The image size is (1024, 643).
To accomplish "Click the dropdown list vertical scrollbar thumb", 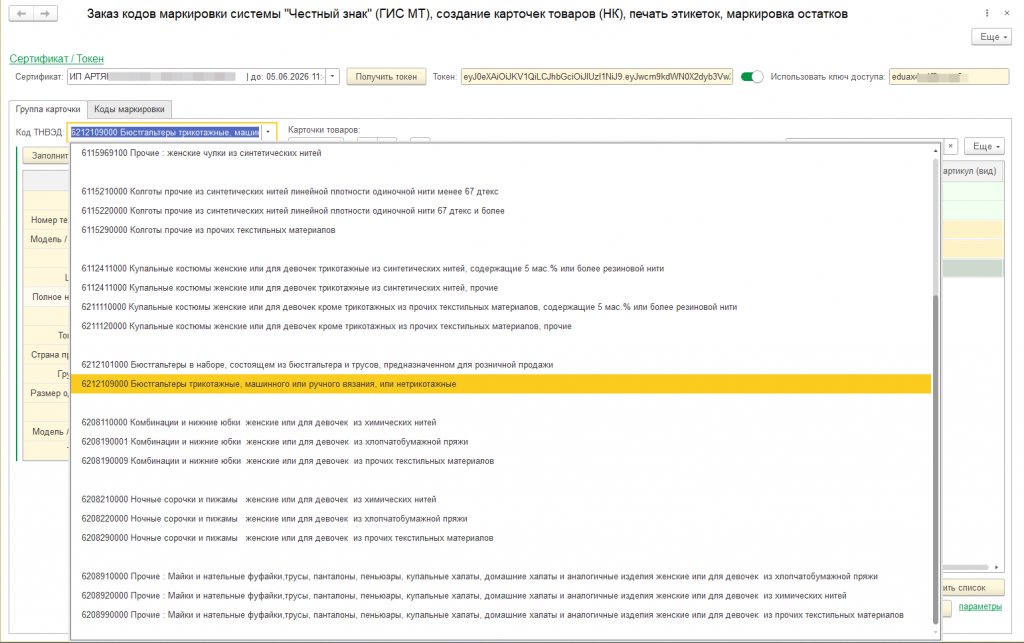I will (x=935, y=460).
